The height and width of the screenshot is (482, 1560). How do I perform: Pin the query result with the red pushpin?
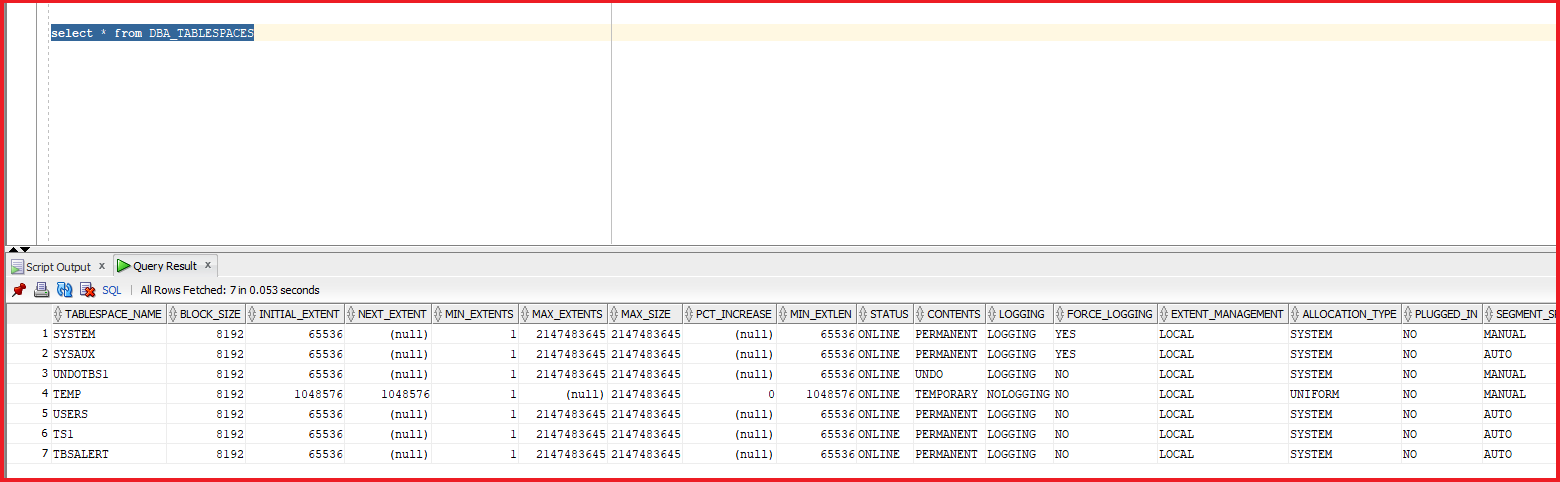[19, 290]
